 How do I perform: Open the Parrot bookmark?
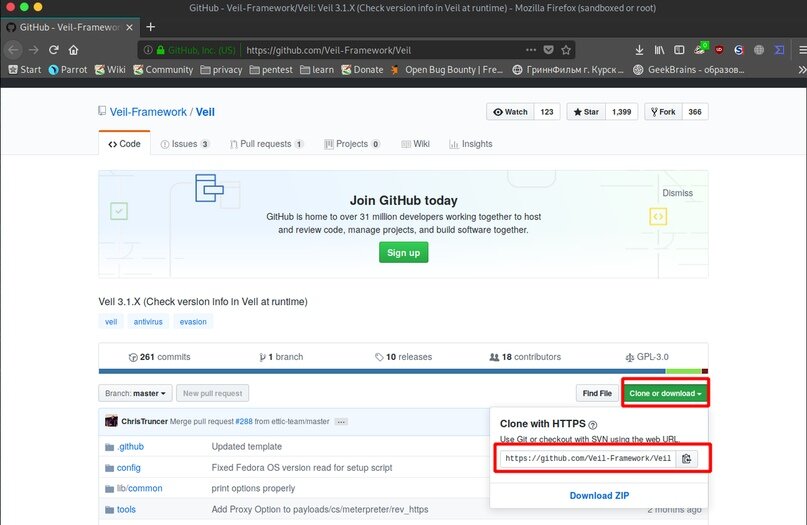[x=68, y=69]
